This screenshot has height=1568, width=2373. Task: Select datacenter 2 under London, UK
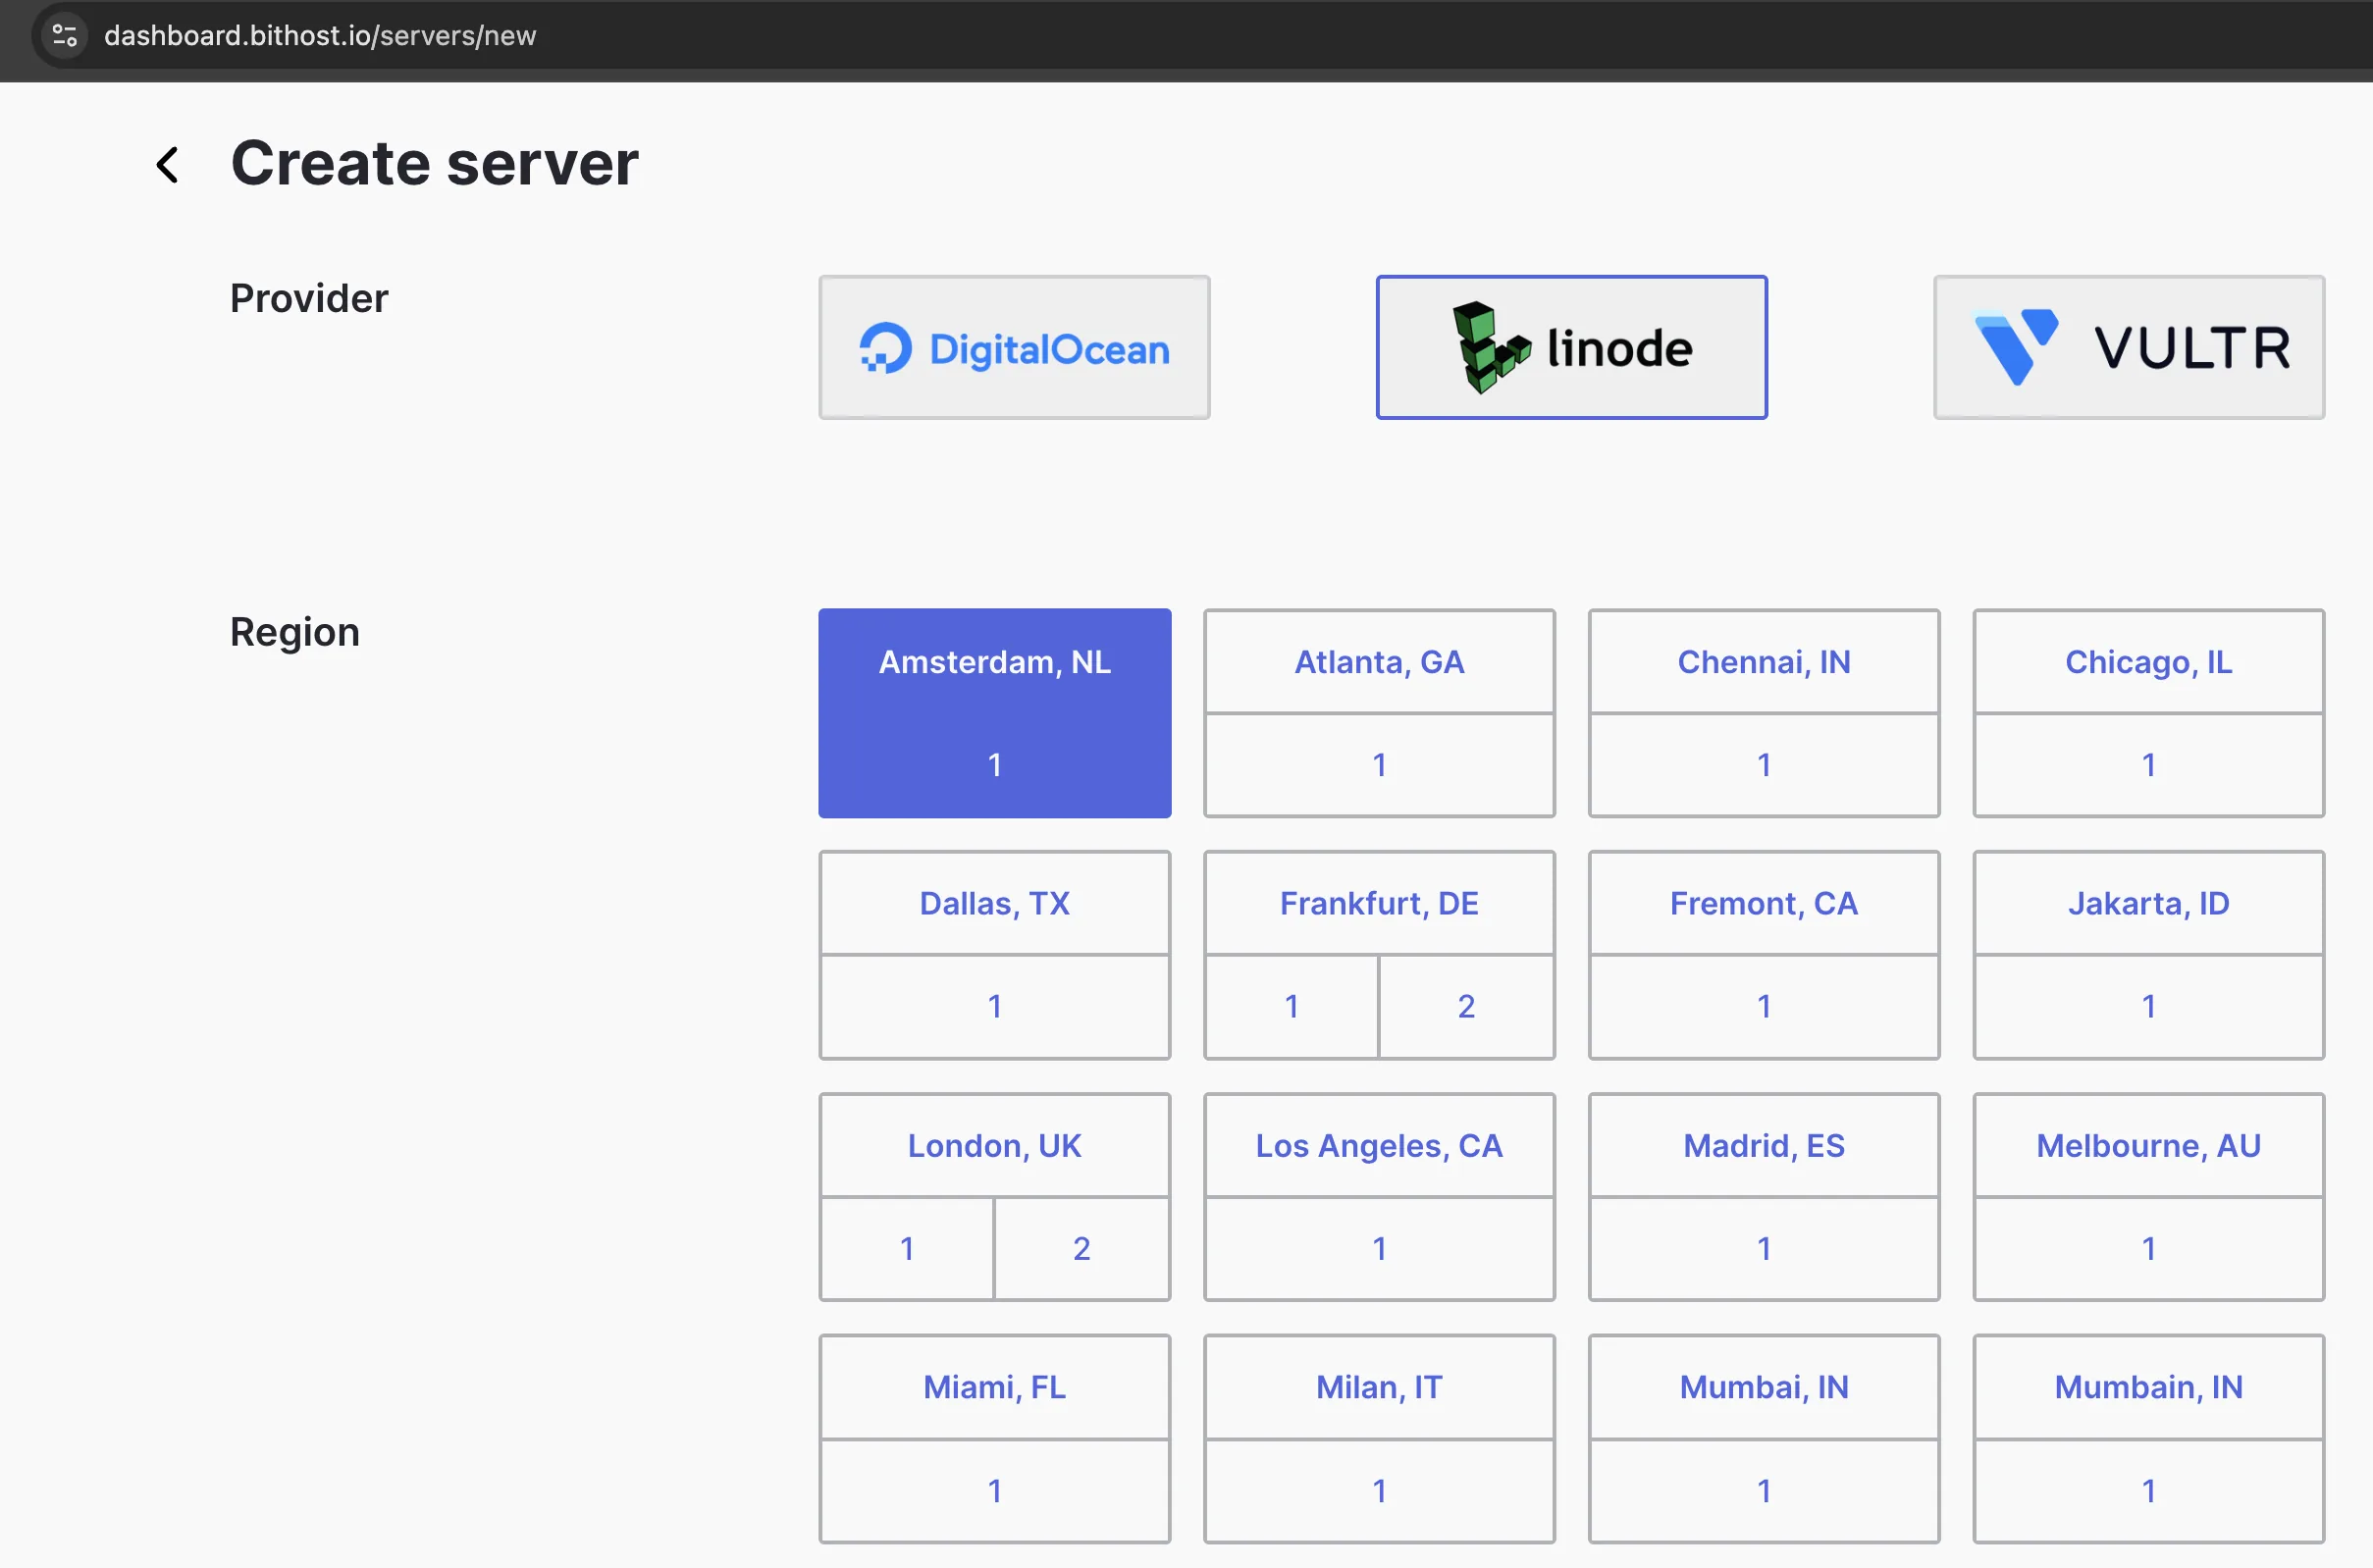tap(1082, 1248)
